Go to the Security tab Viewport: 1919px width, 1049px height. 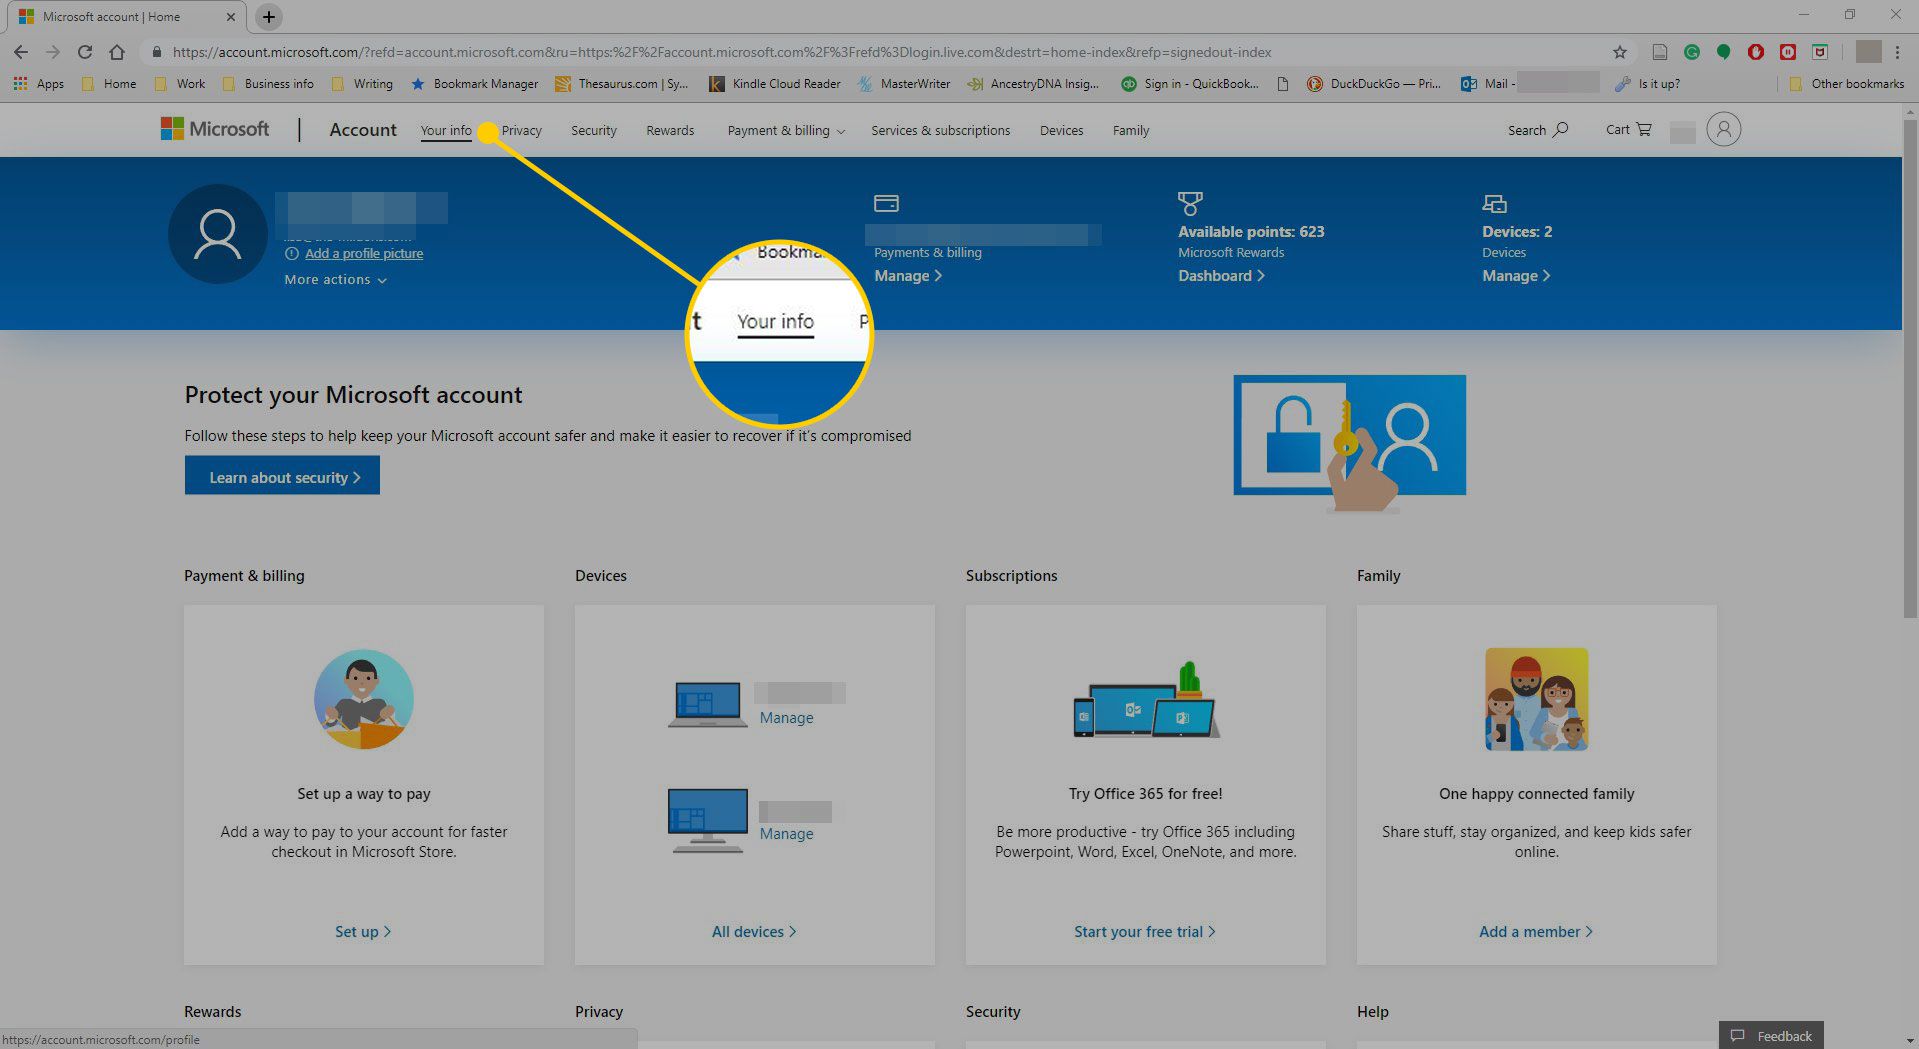pos(594,131)
